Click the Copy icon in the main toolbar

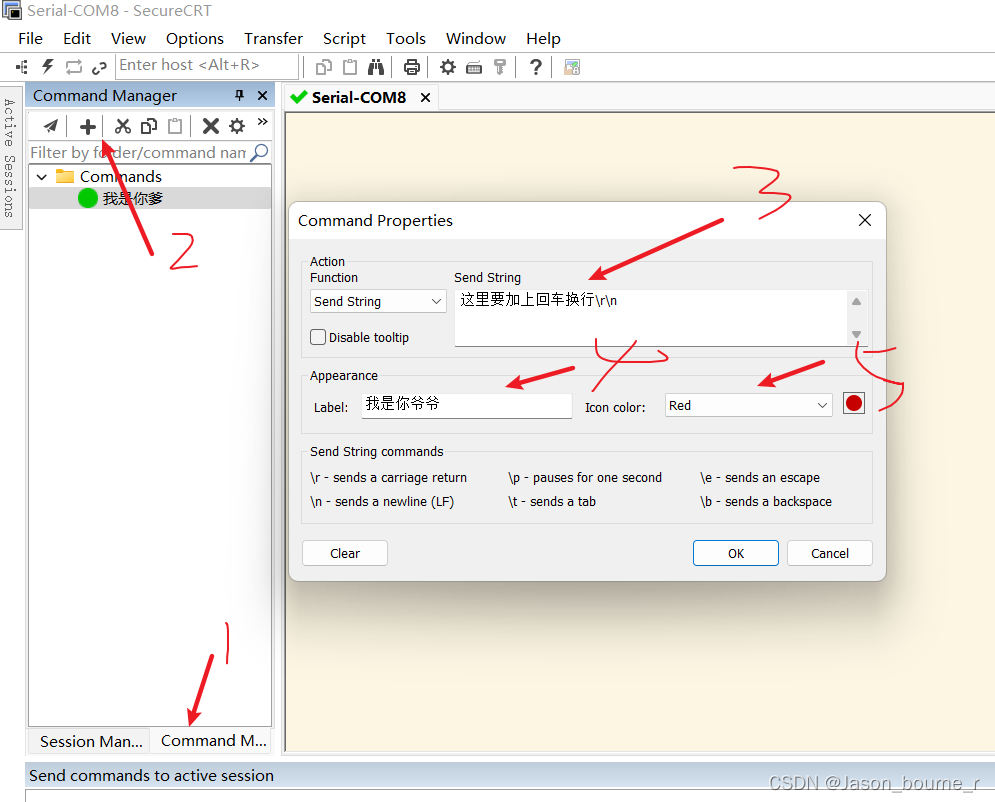[324, 67]
